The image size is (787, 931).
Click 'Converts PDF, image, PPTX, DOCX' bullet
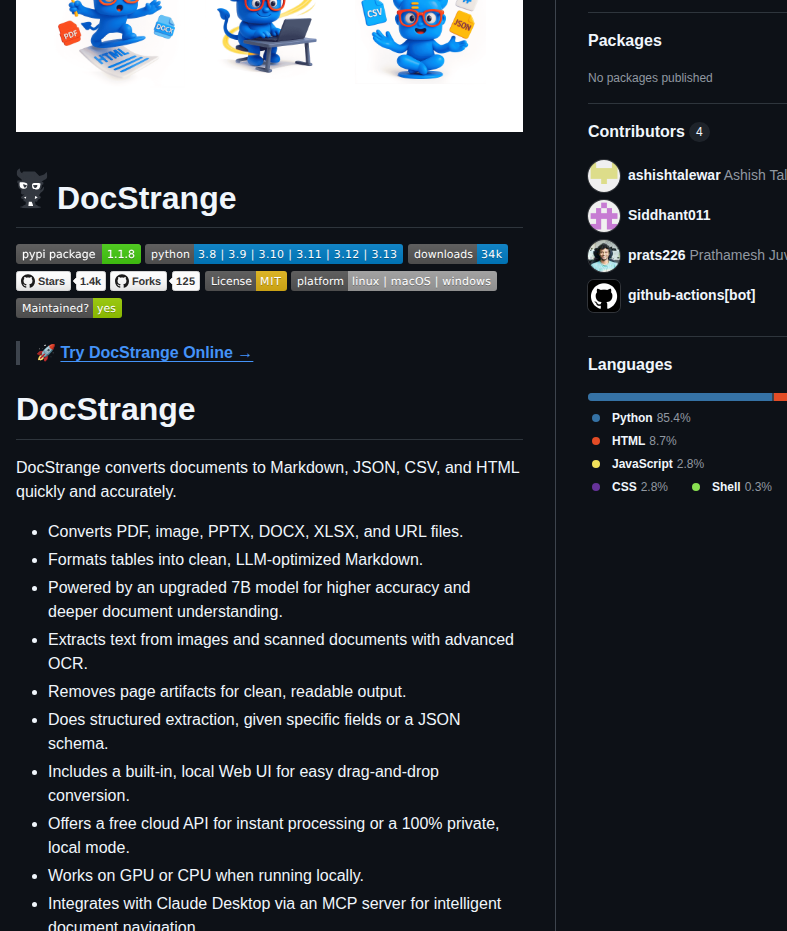pos(255,531)
